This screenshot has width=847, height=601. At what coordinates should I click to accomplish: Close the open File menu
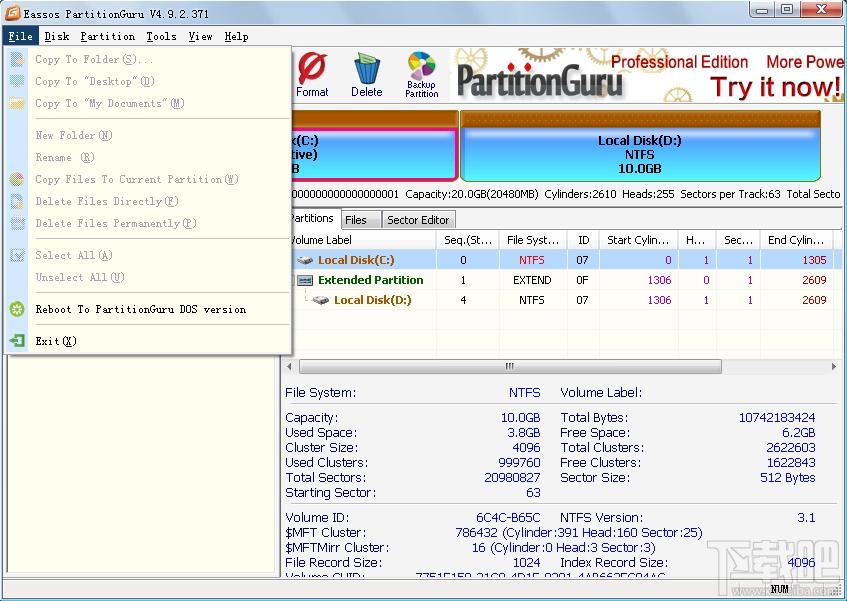[x=21, y=37]
